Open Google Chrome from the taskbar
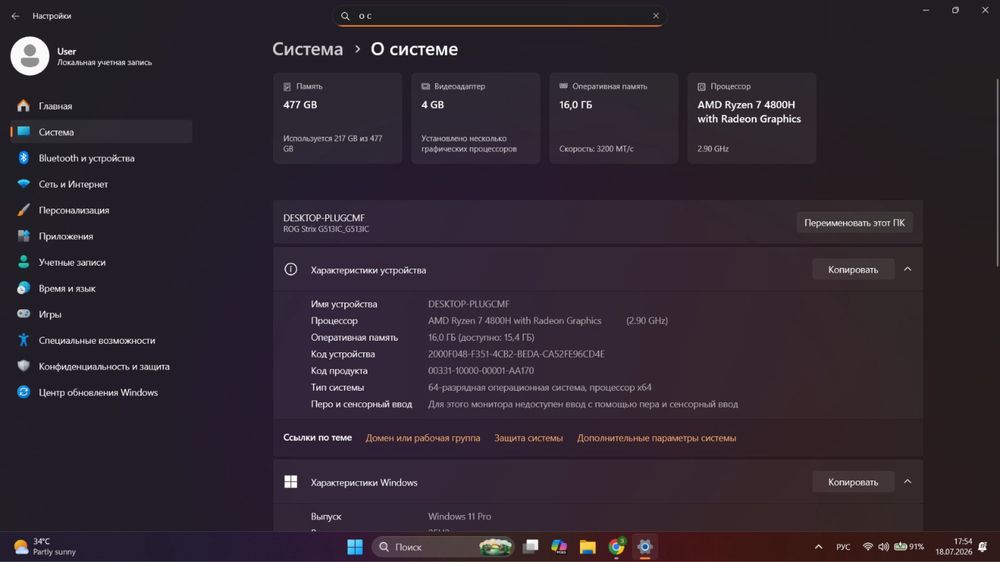The height and width of the screenshot is (562, 1000). [x=616, y=547]
